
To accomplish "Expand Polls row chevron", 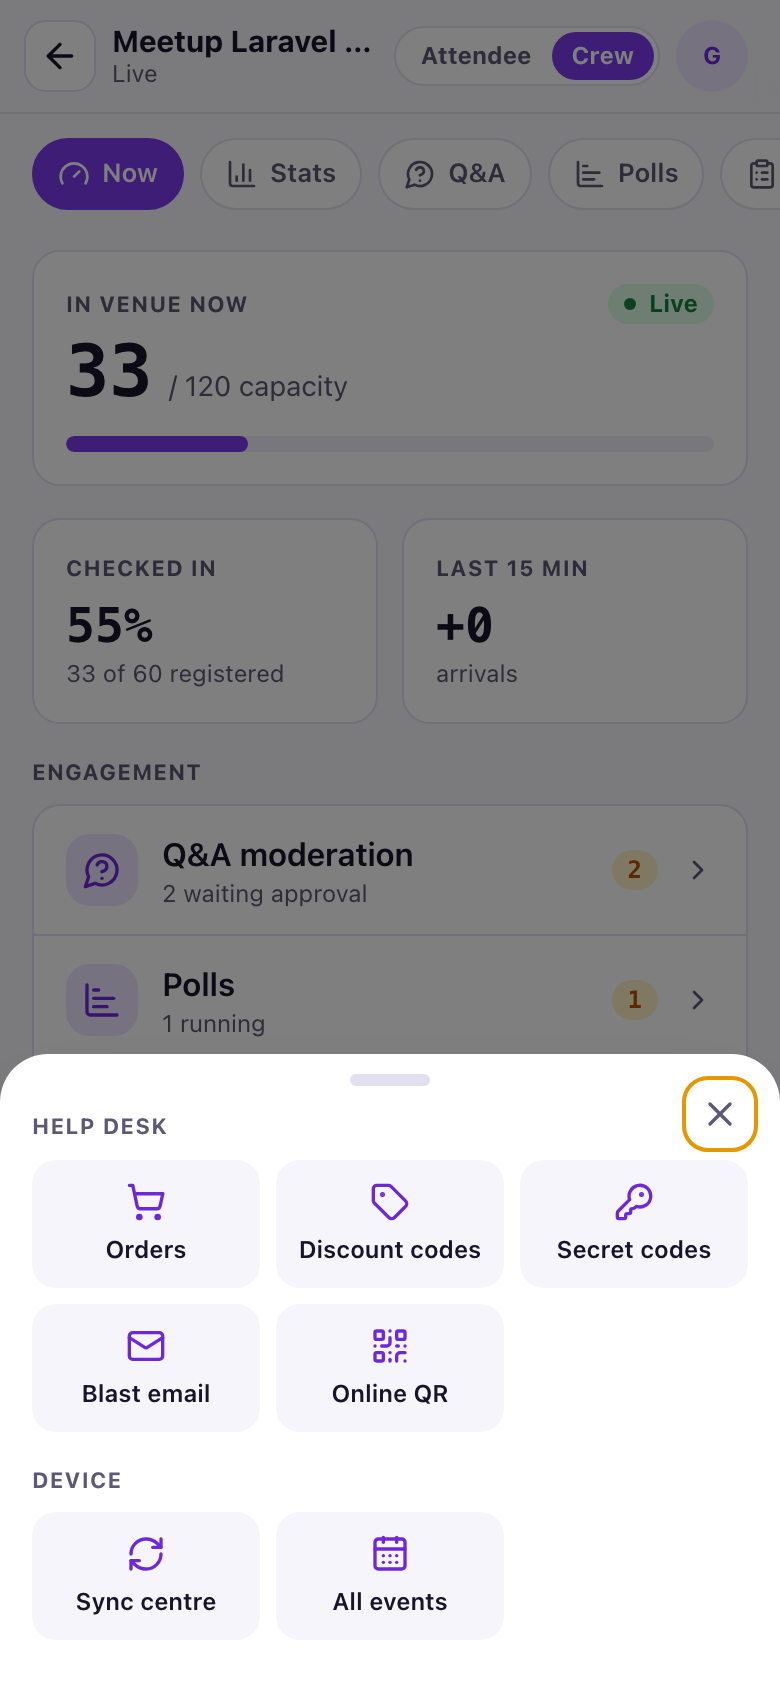I will 698,1000.
